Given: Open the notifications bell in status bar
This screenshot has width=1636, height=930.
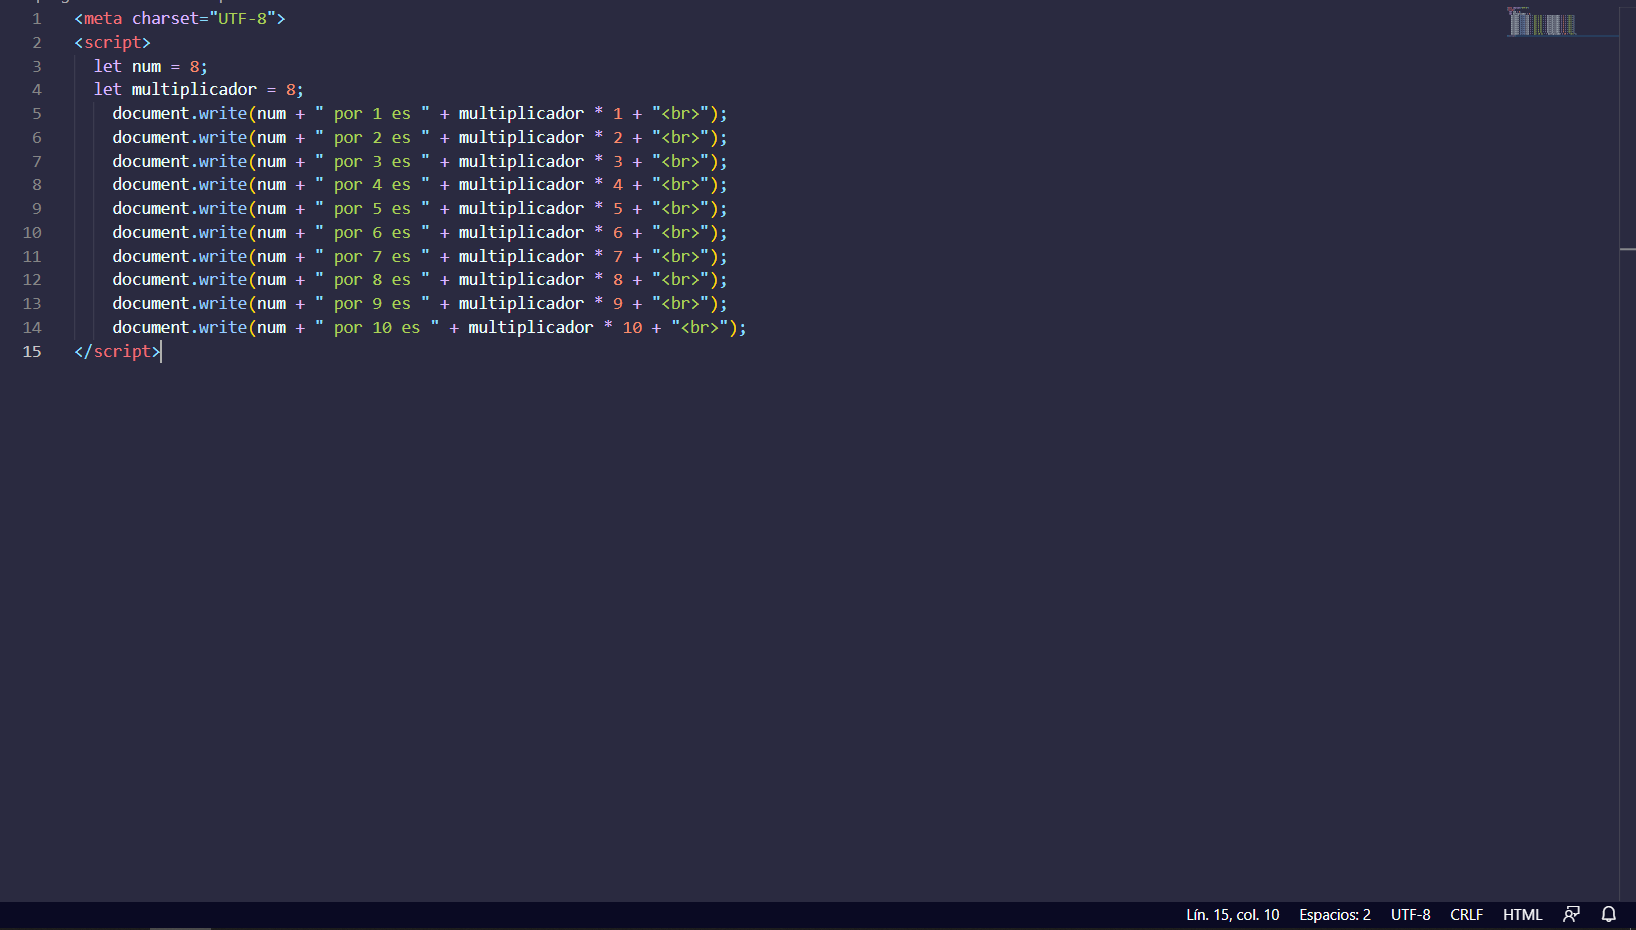Looking at the screenshot, I should (x=1609, y=914).
